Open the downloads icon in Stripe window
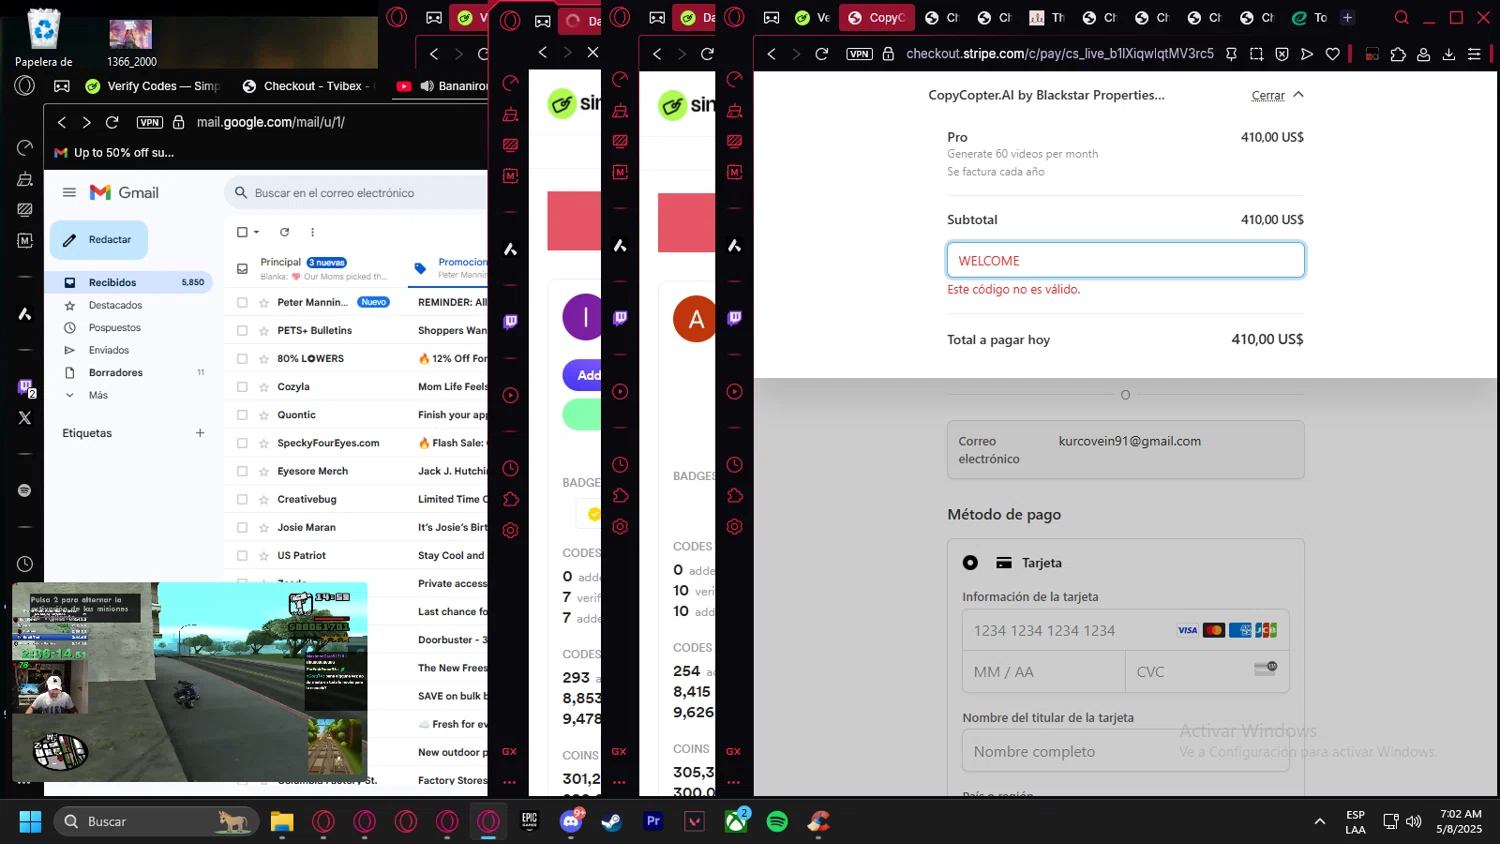Viewport: 1500px width, 844px height. coord(1448,54)
